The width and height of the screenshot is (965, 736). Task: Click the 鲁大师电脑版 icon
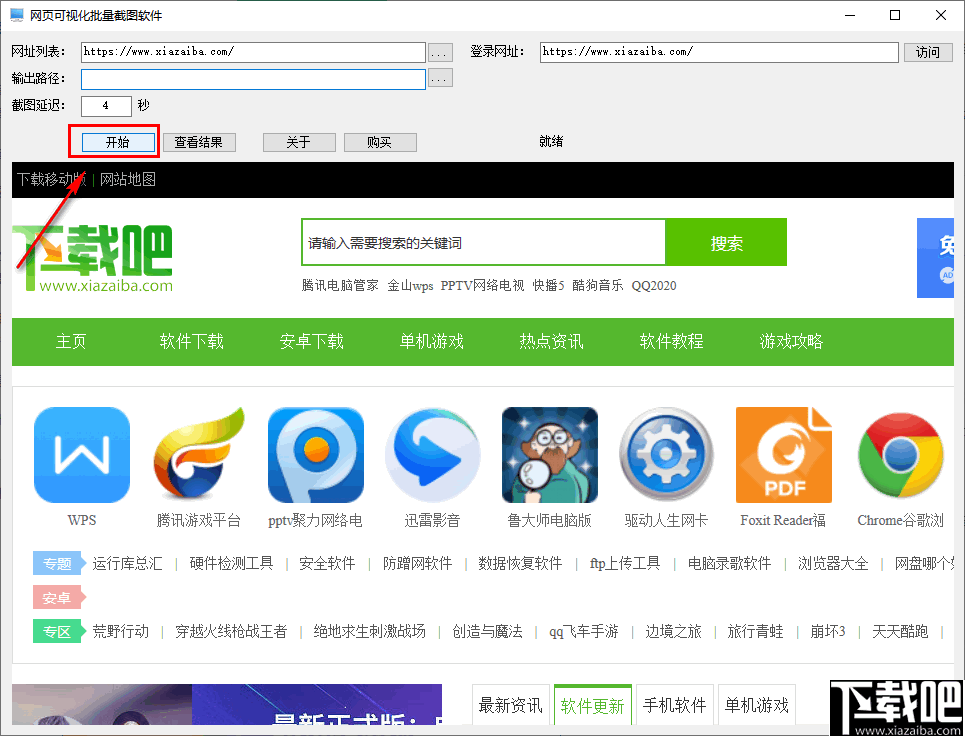tap(549, 455)
